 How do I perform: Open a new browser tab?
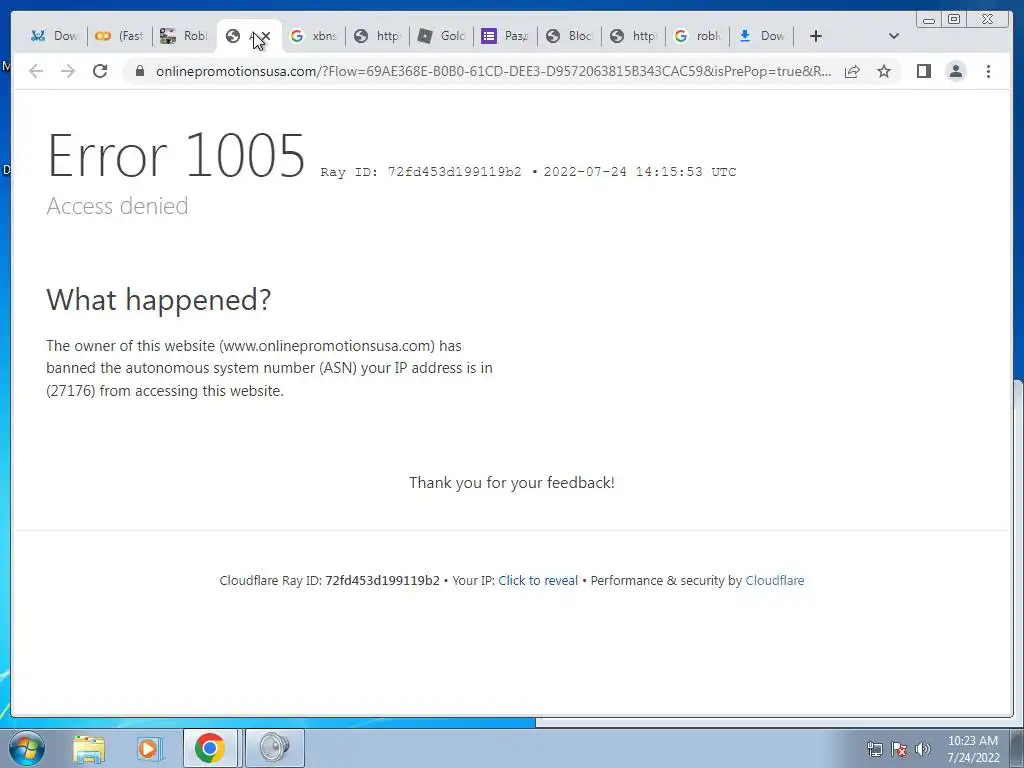[816, 36]
